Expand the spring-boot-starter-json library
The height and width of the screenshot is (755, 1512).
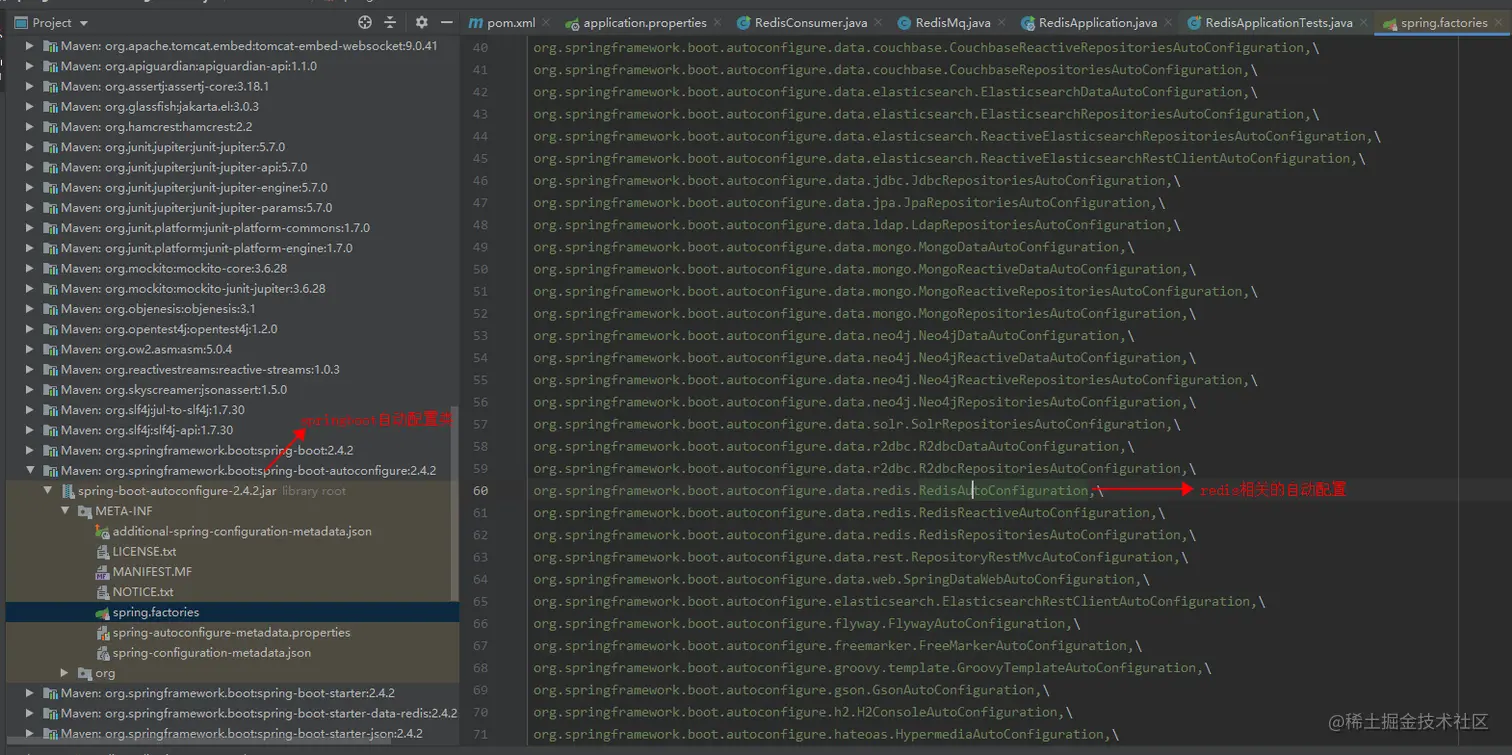[x=30, y=734]
